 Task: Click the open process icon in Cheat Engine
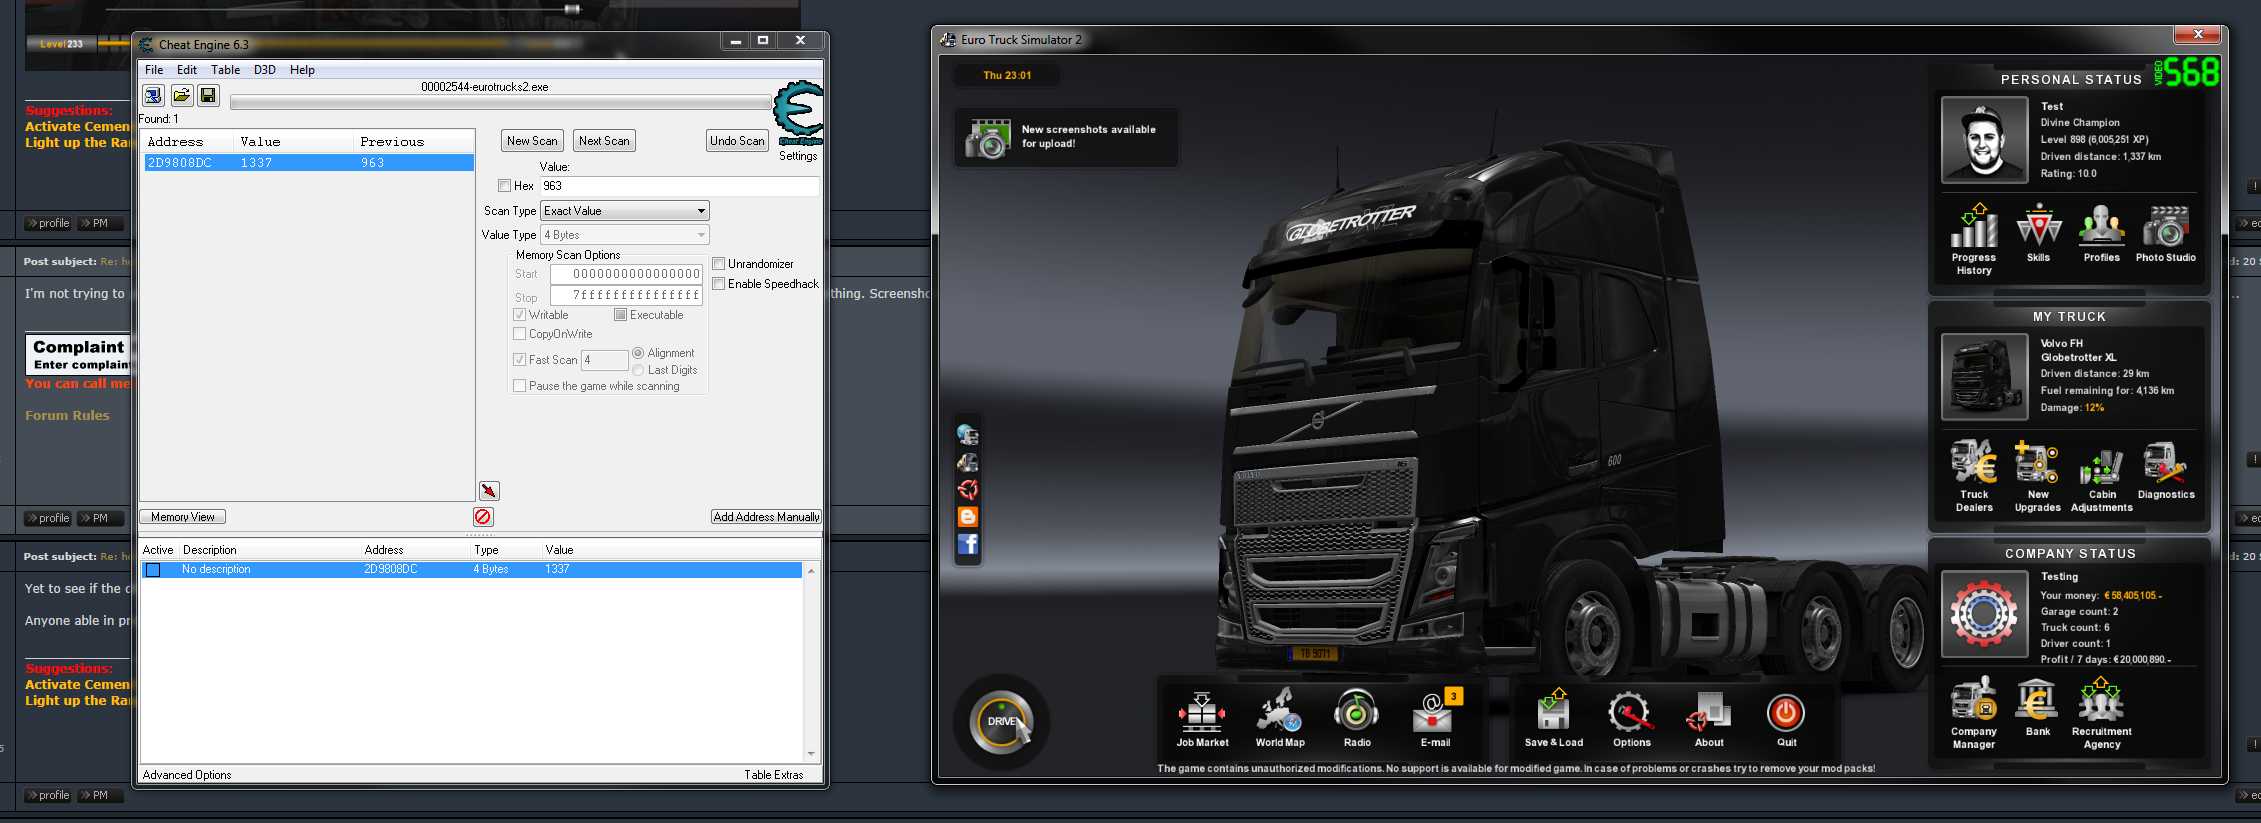[153, 95]
